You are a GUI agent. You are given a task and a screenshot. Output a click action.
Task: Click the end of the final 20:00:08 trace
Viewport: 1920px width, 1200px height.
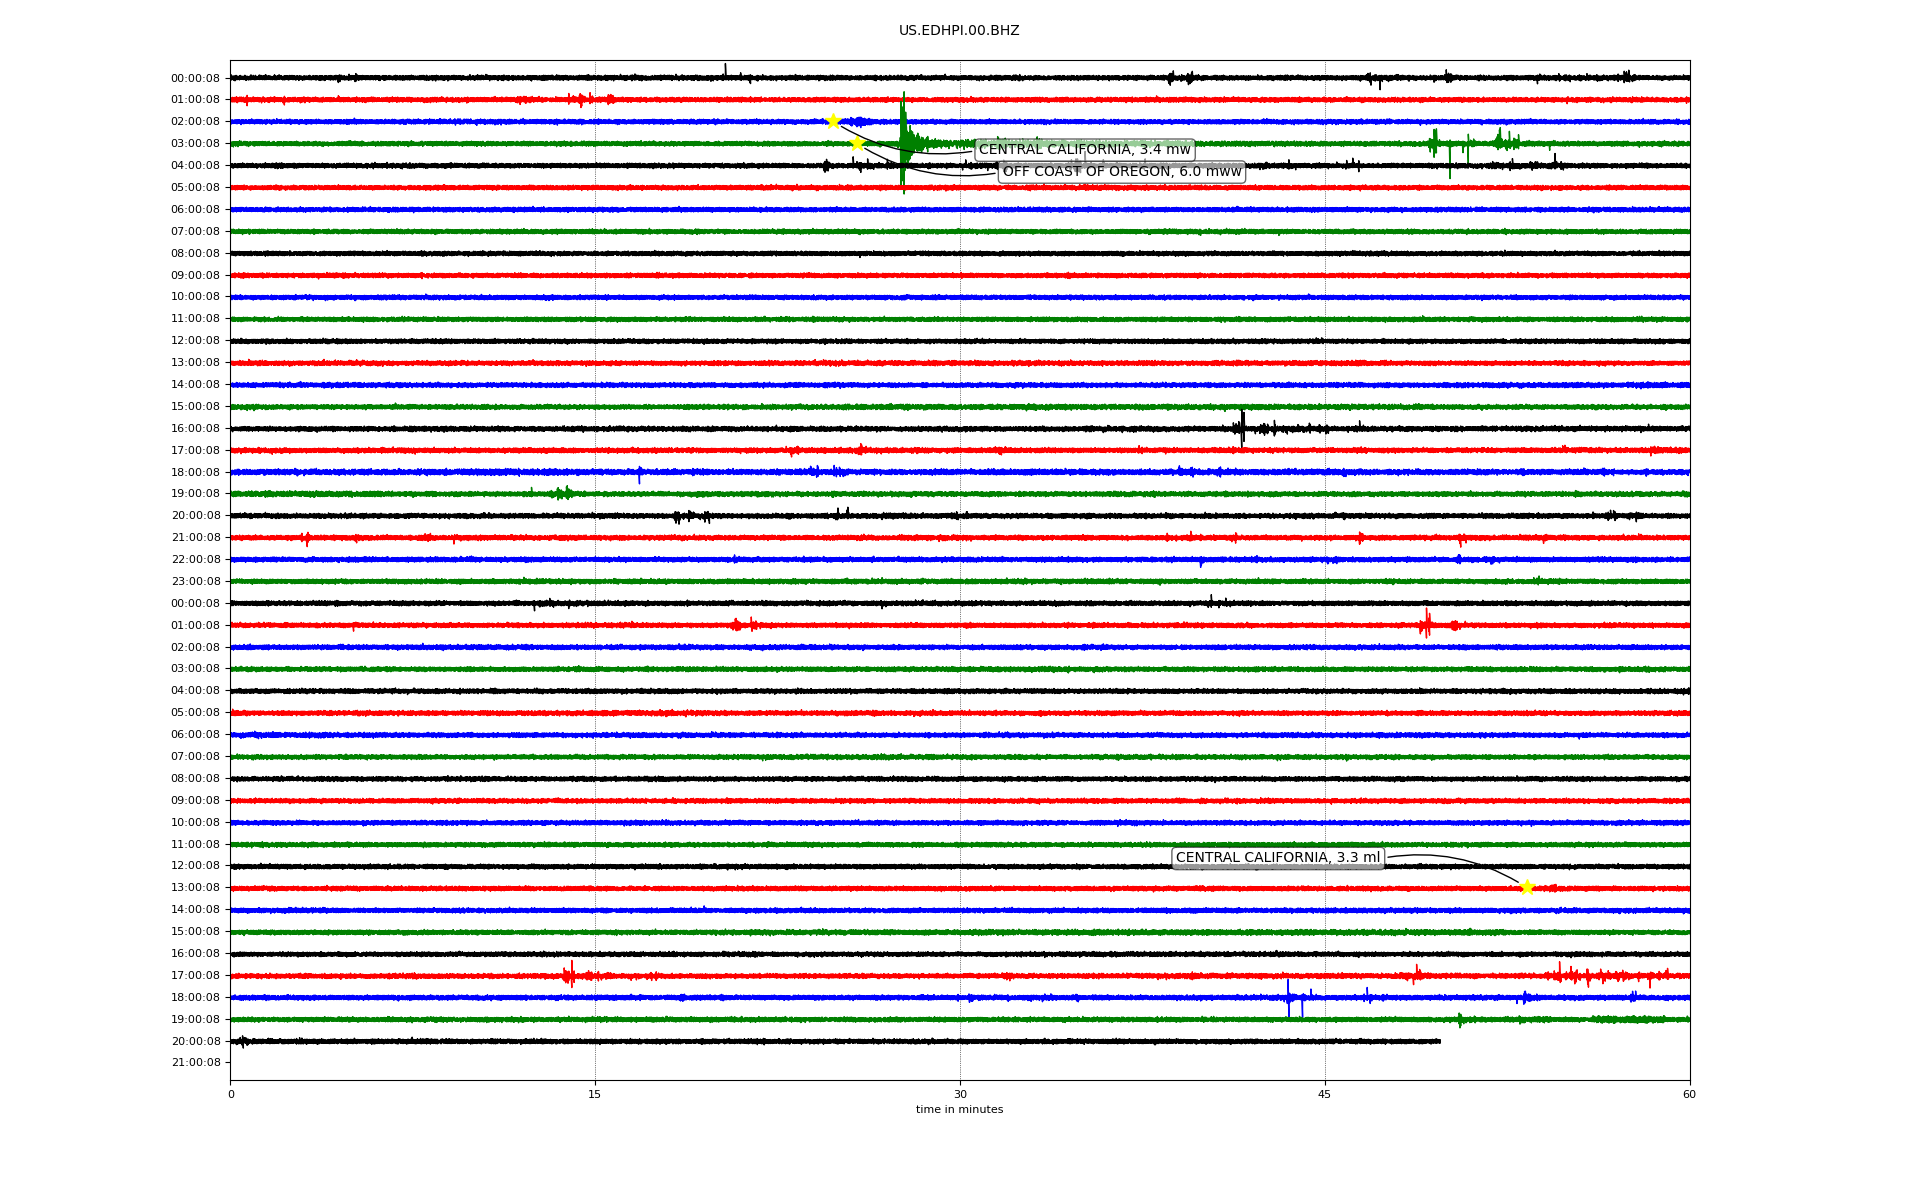point(1438,1041)
